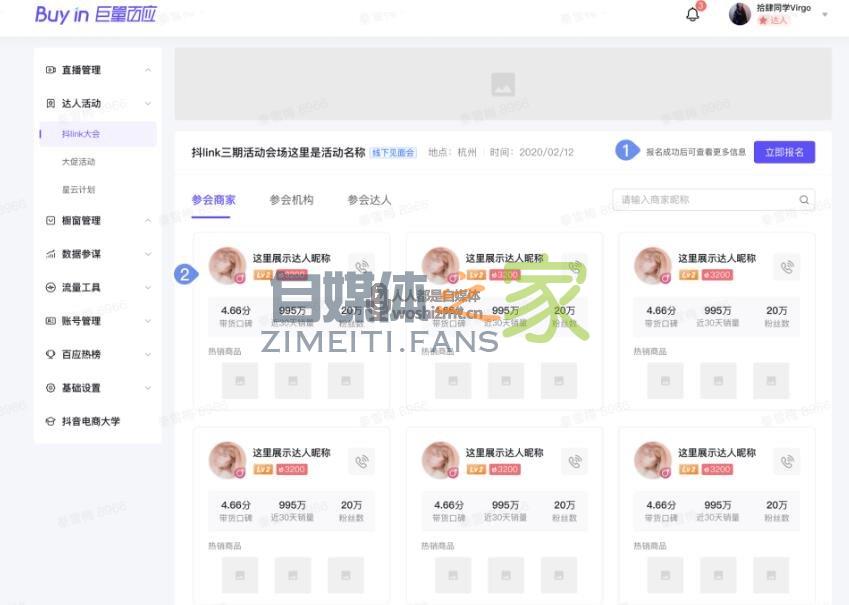This screenshot has height=605, width=849.
Task: Click the phone icon on bottom-middle merchant card
Action: [574, 461]
